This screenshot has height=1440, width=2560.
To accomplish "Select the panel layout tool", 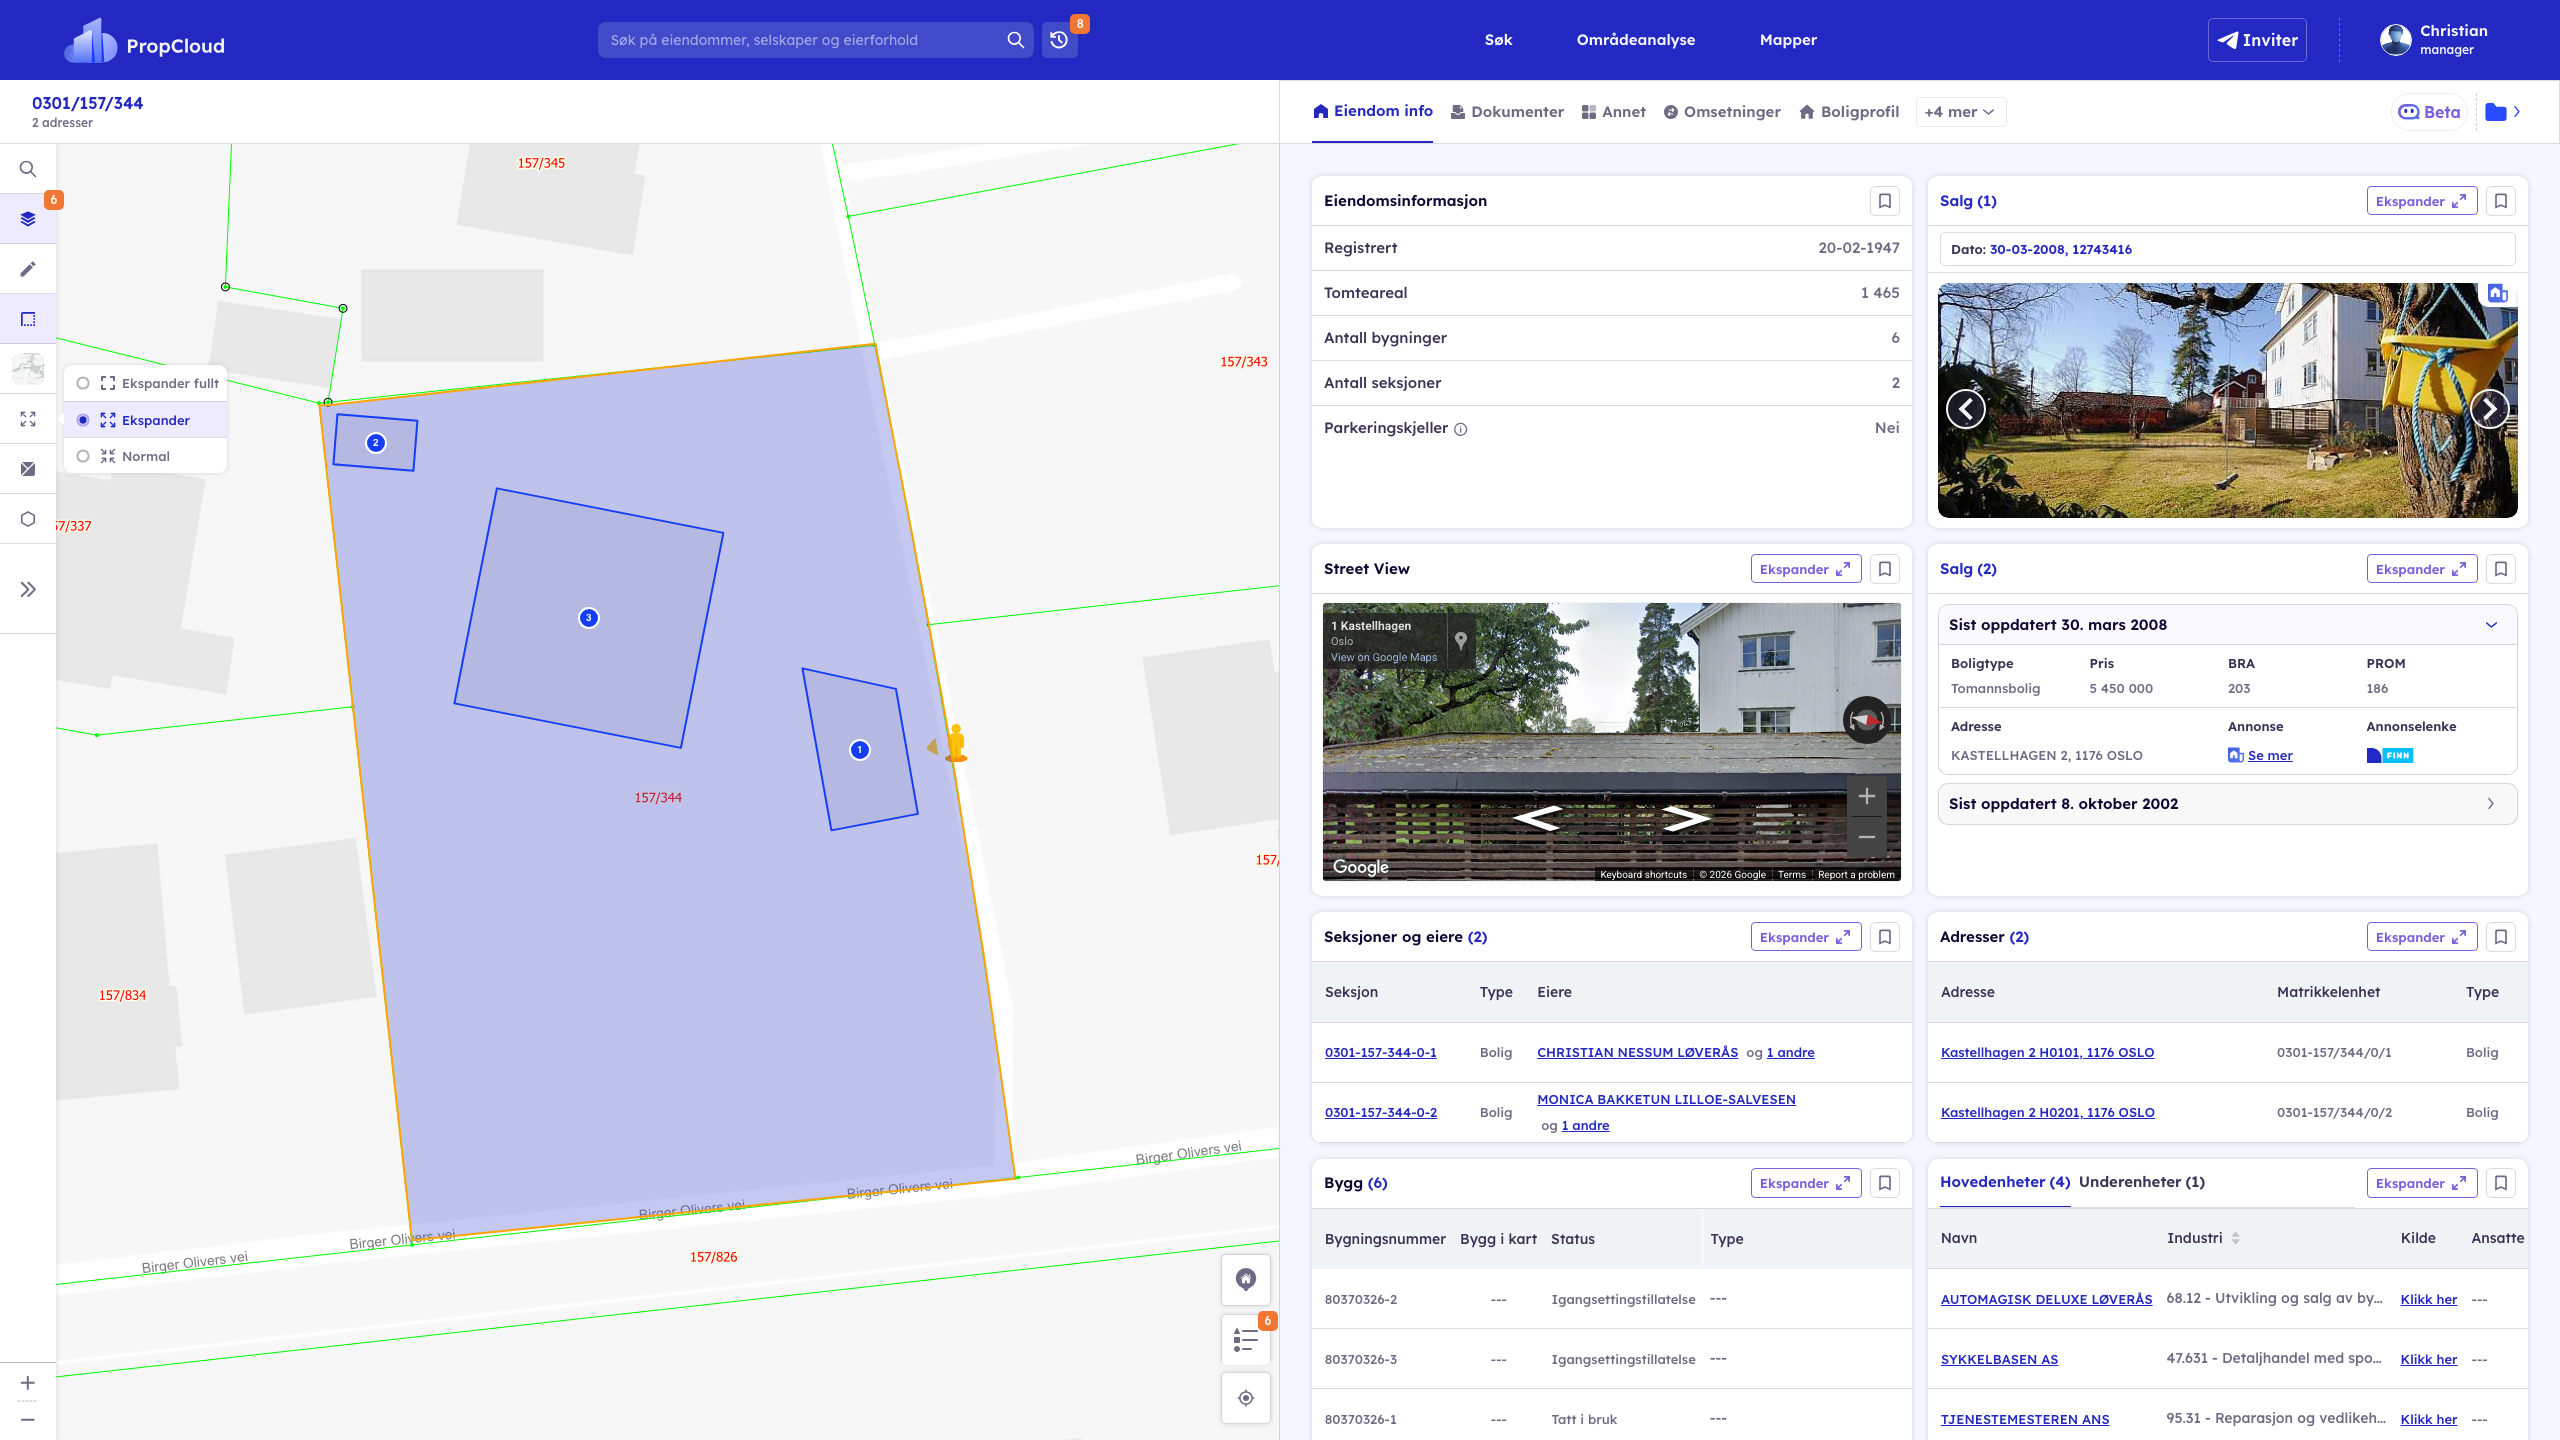I will (28, 319).
